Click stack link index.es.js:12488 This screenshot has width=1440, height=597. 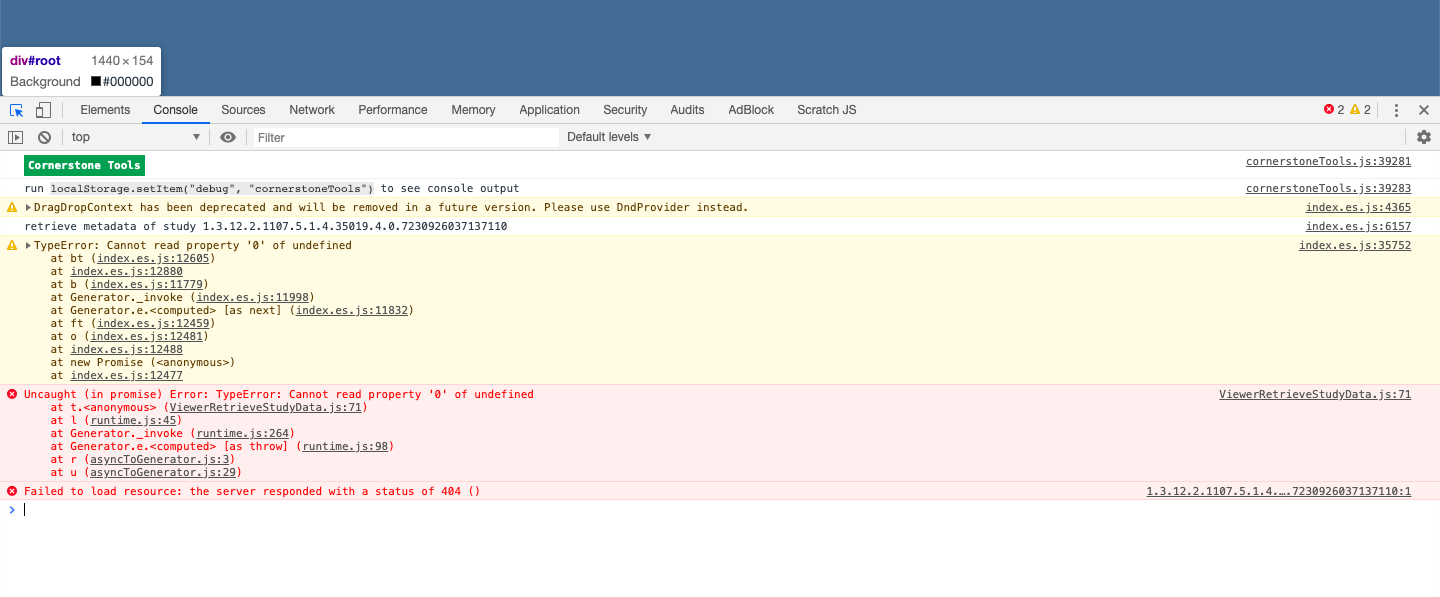(127, 349)
